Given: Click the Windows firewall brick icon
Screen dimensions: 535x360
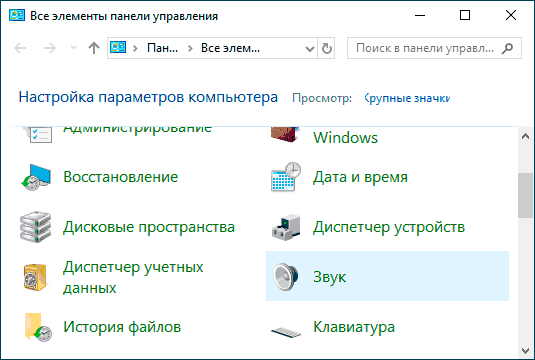Looking at the screenshot, I should pyautogui.click(x=285, y=134).
